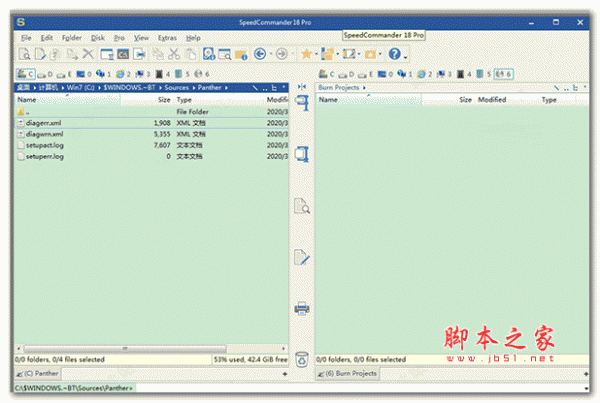Switch to the (C) Panther tab
The image size is (600, 403).
pyautogui.click(x=38, y=374)
